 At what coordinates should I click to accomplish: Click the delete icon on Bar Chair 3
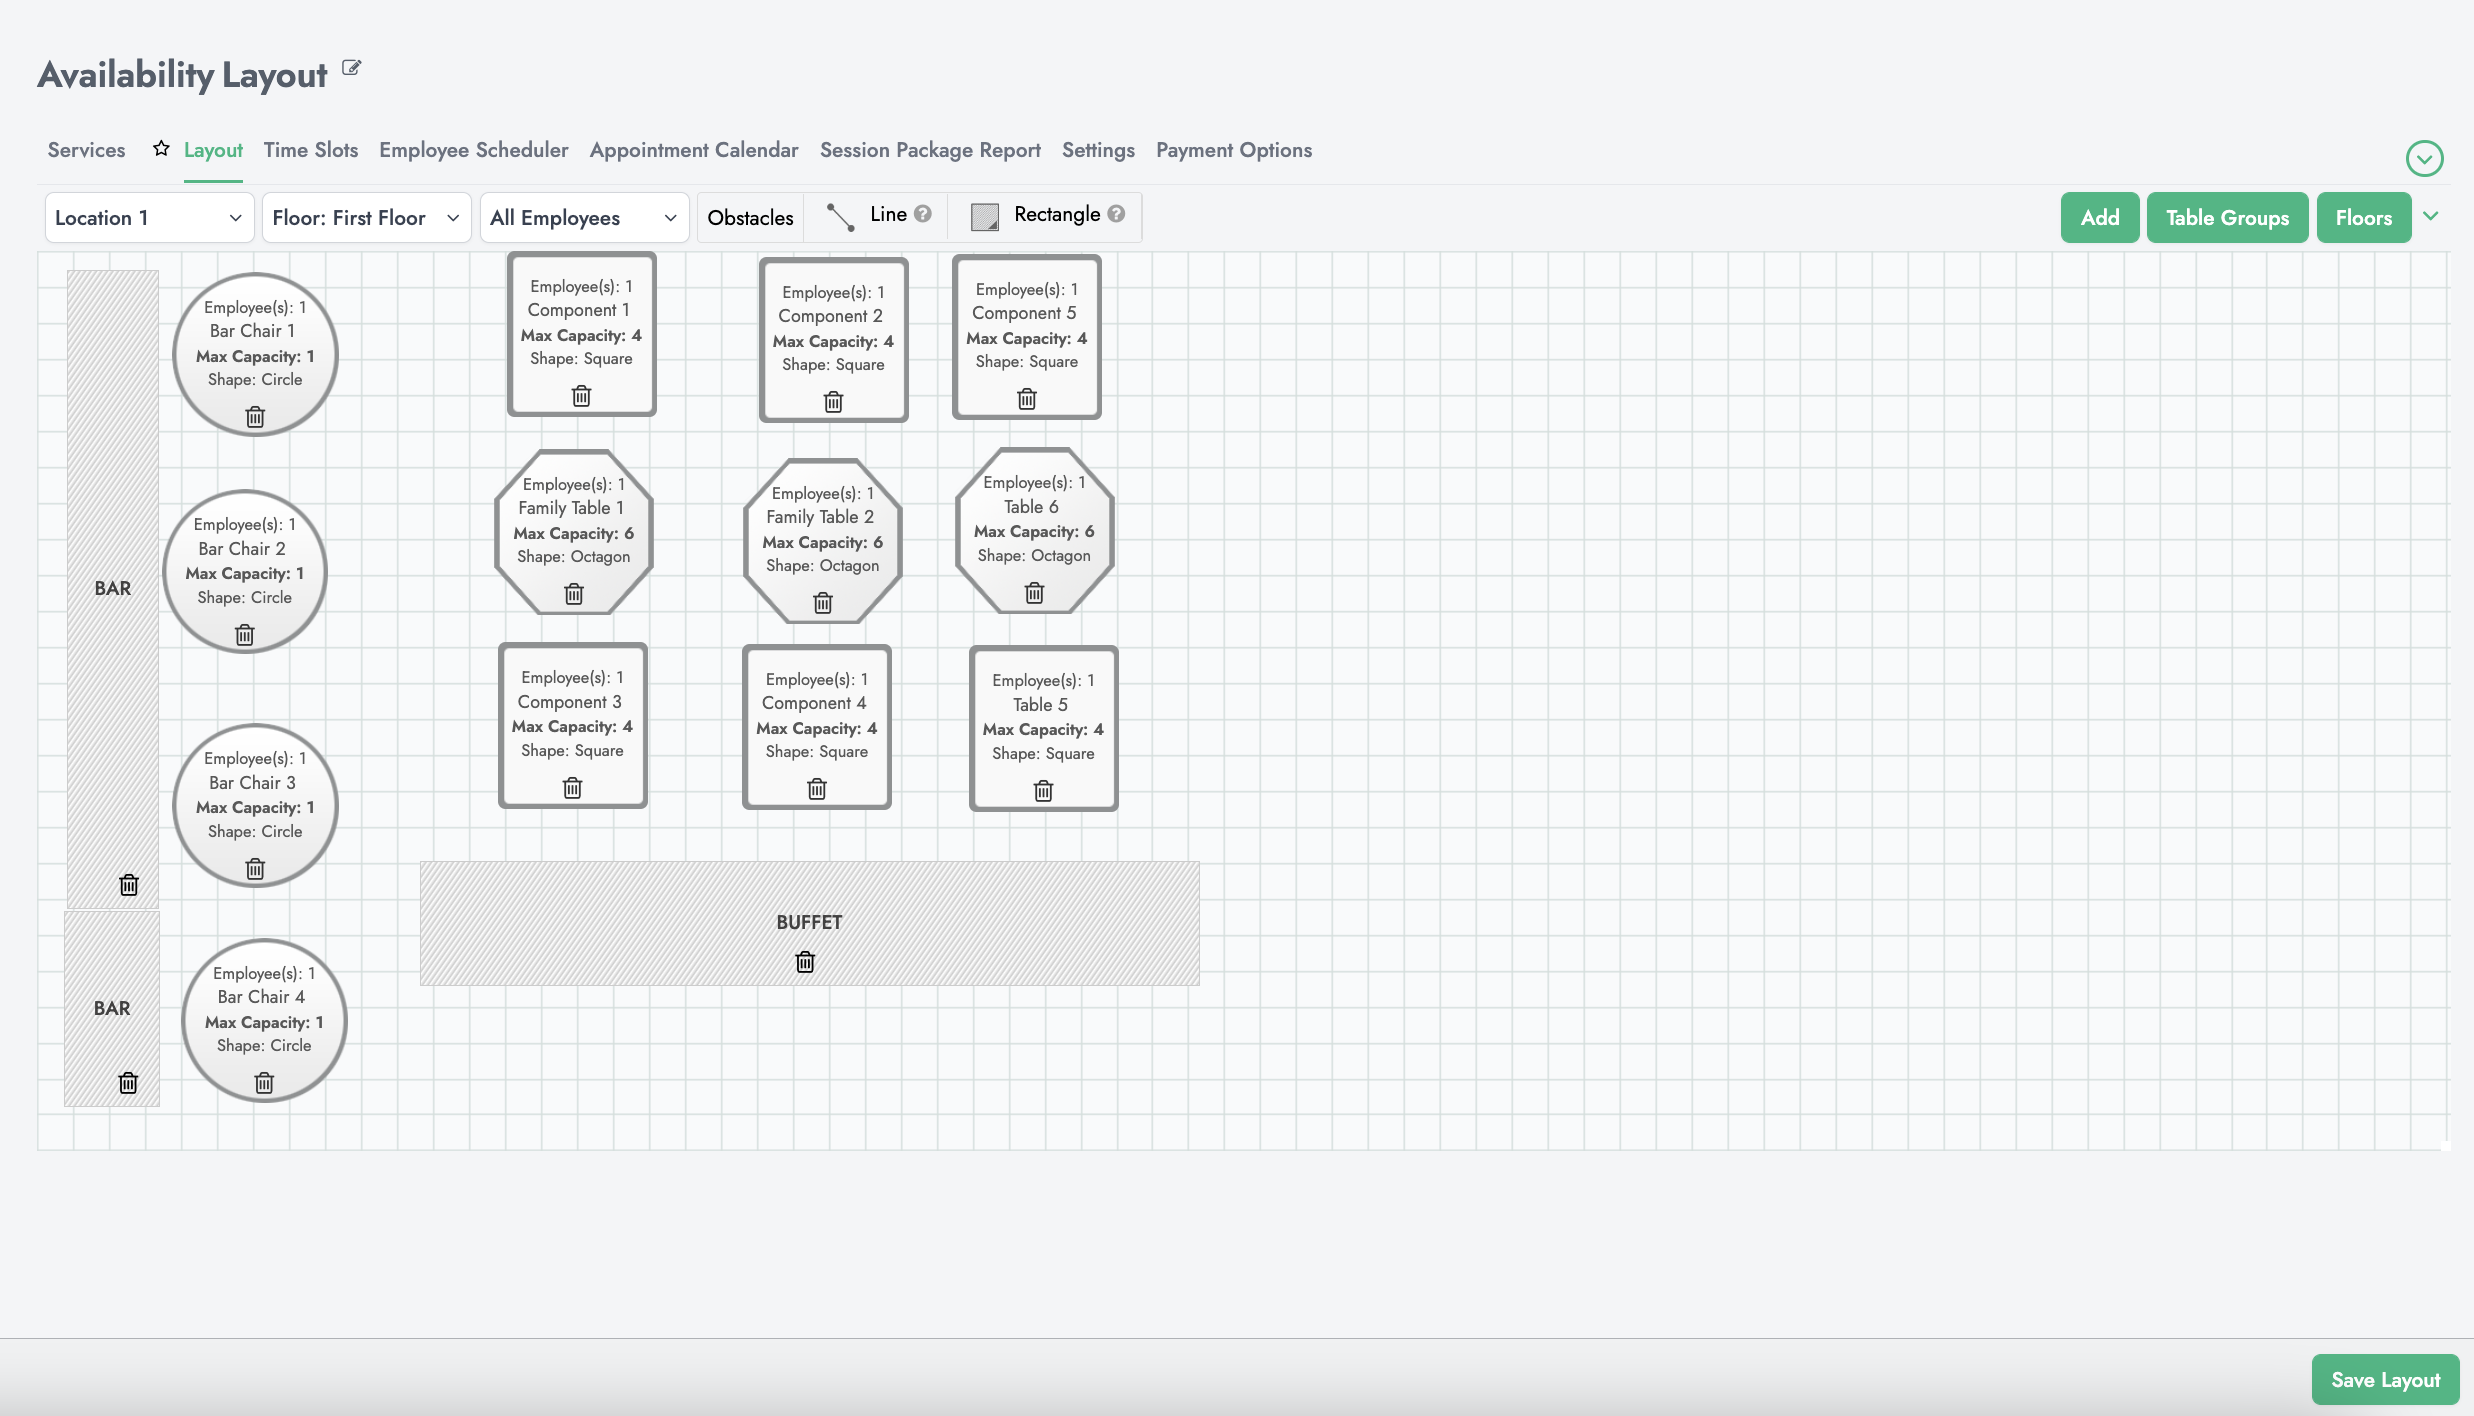point(255,867)
